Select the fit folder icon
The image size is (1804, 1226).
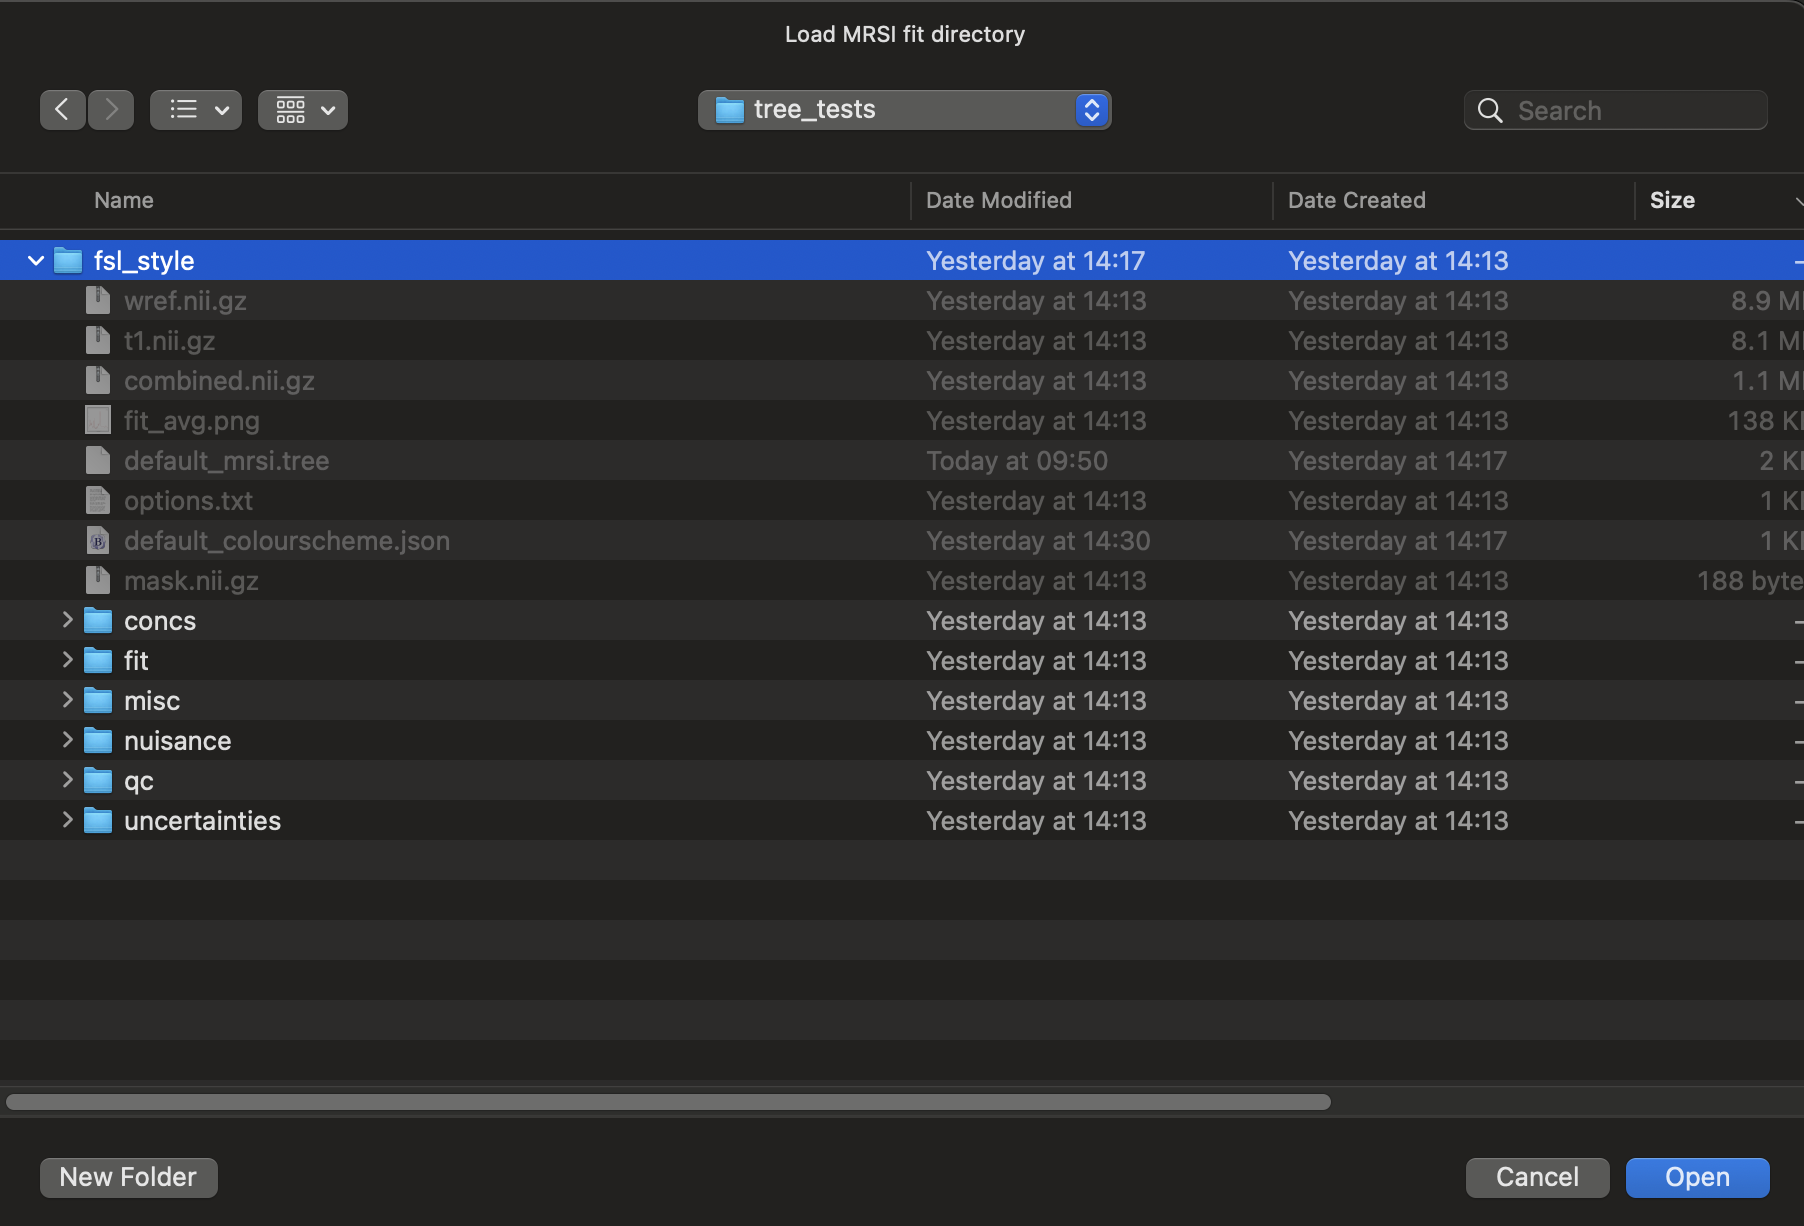[x=98, y=661]
